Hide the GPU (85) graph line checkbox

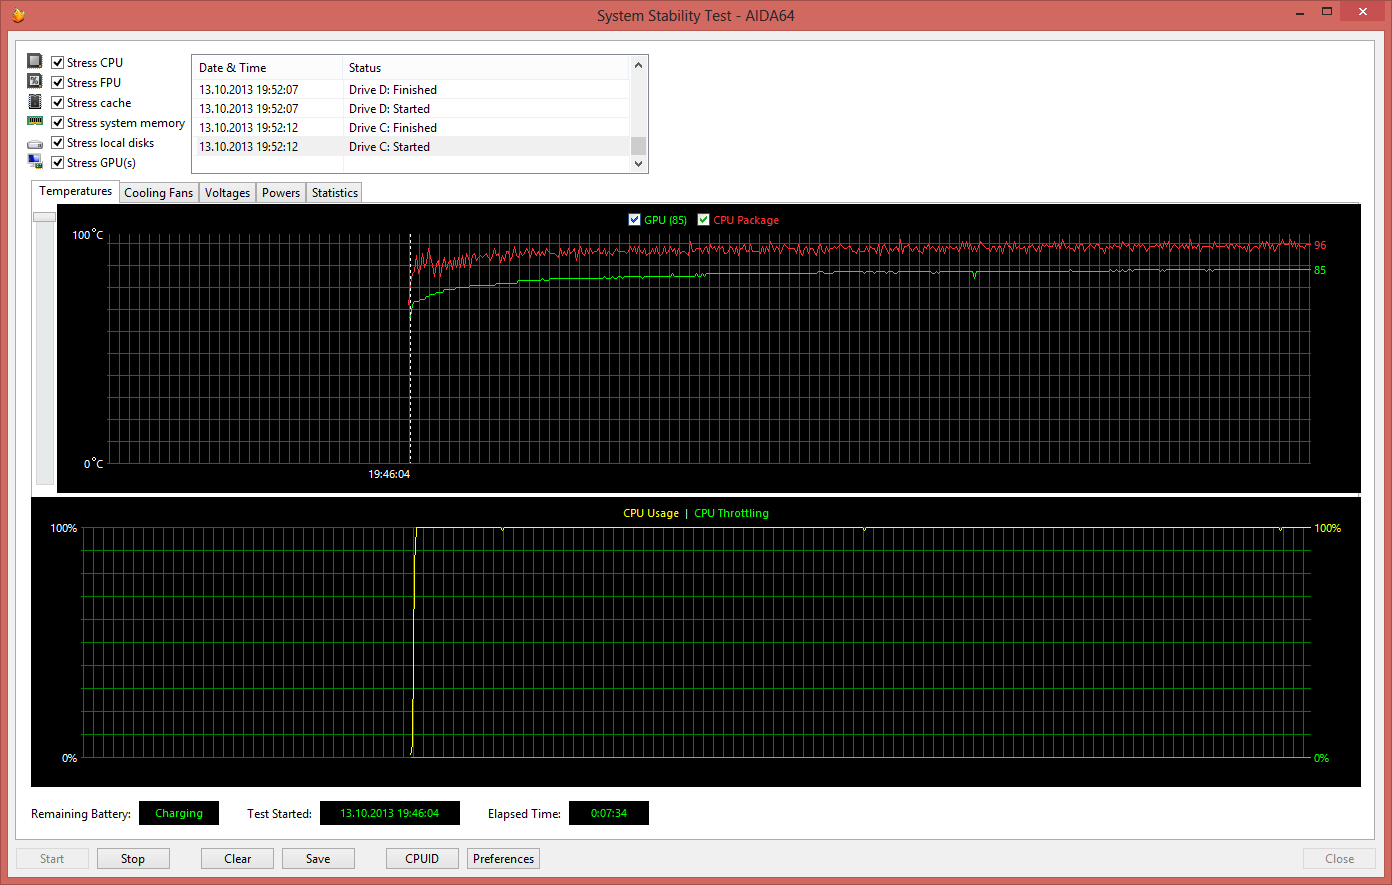pos(634,220)
